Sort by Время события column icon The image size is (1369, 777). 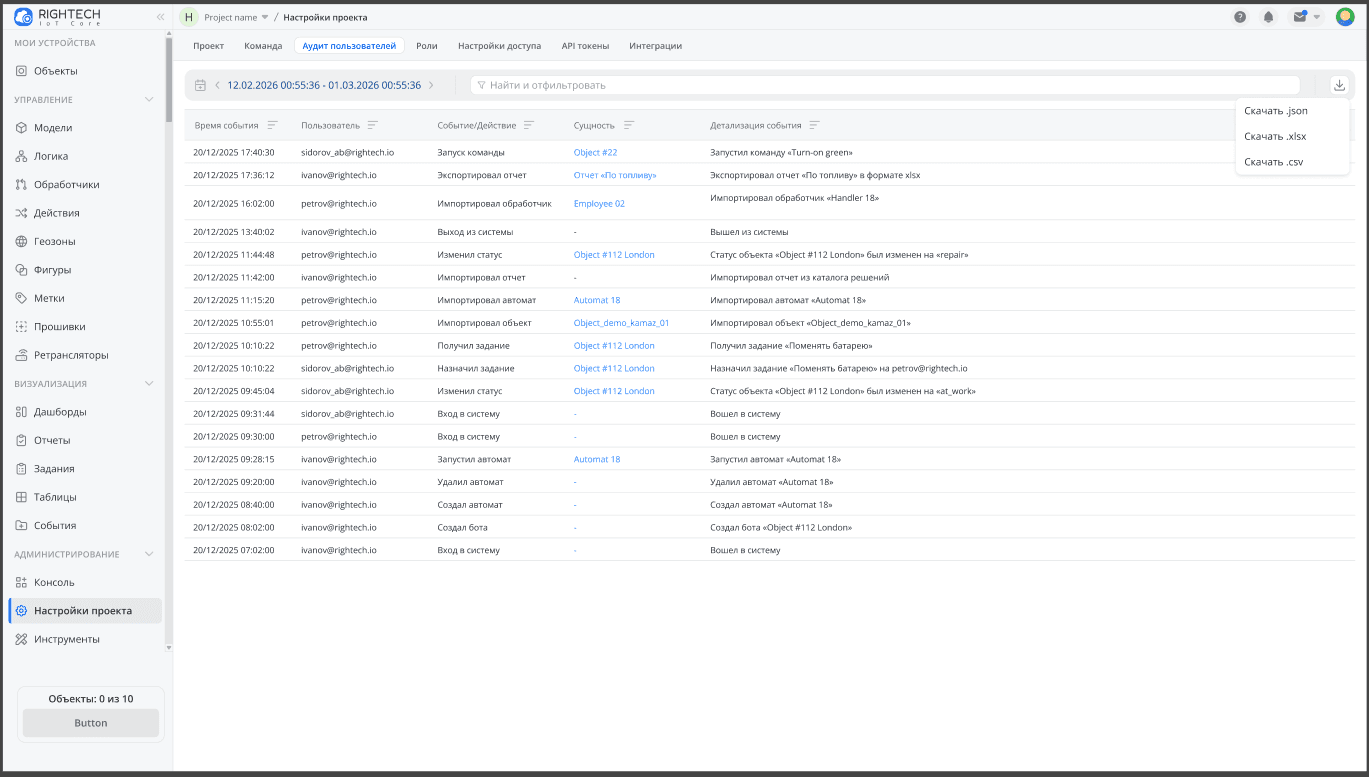click(271, 125)
